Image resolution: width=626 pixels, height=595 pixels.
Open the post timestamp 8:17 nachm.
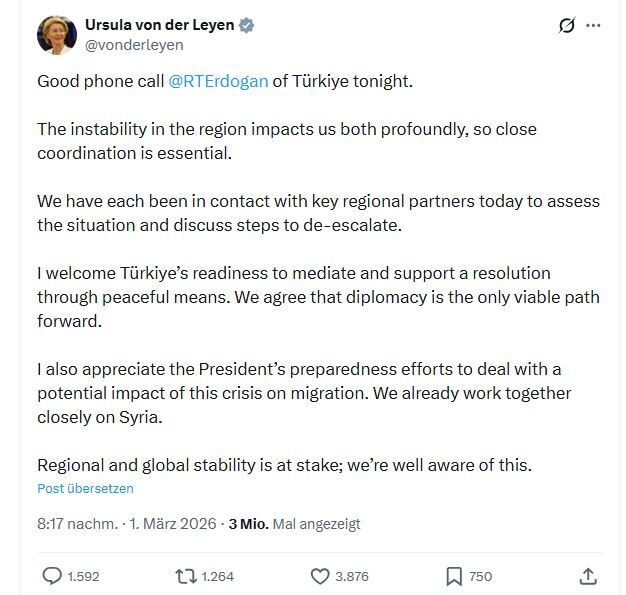[77, 523]
